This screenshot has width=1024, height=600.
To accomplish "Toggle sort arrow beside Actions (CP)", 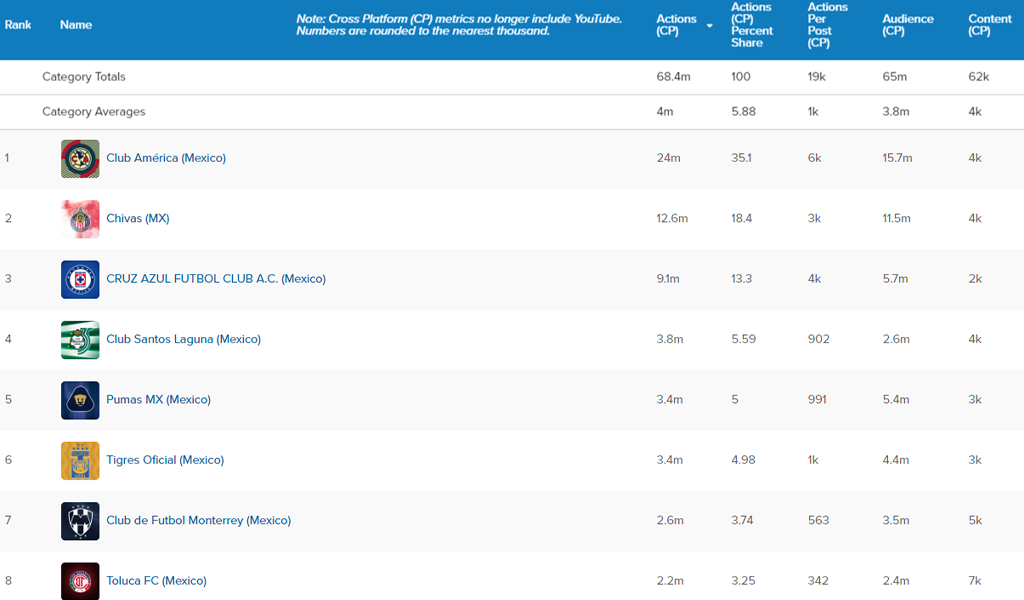I will point(709,25).
